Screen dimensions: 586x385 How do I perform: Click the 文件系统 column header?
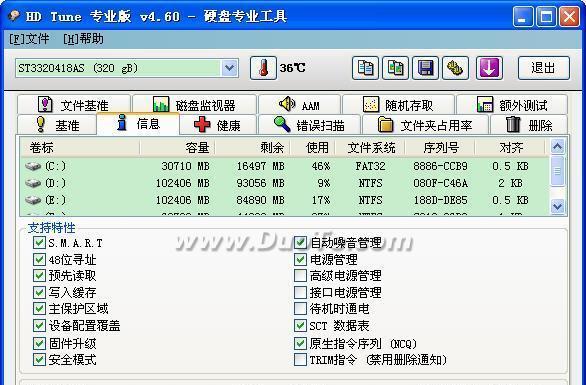(x=370, y=148)
